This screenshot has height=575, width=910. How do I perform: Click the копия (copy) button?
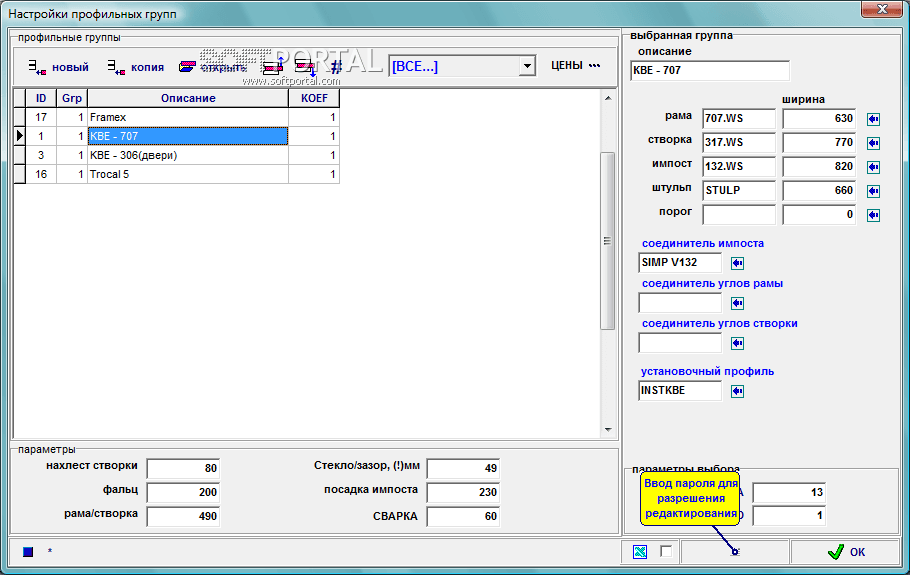[136, 67]
